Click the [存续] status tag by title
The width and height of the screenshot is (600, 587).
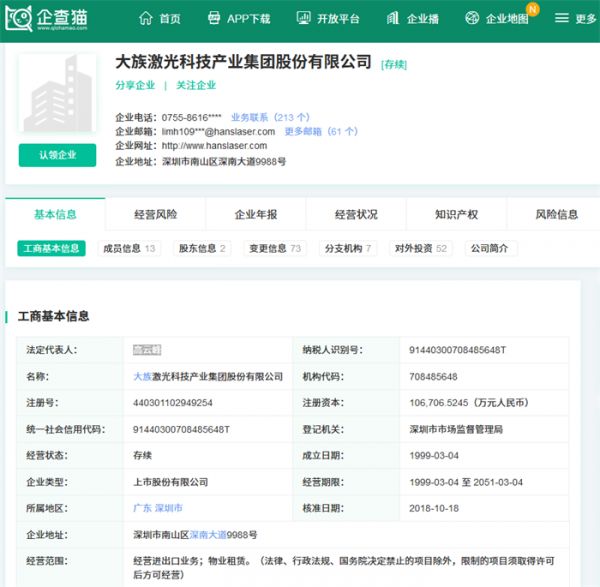coord(394,64)
